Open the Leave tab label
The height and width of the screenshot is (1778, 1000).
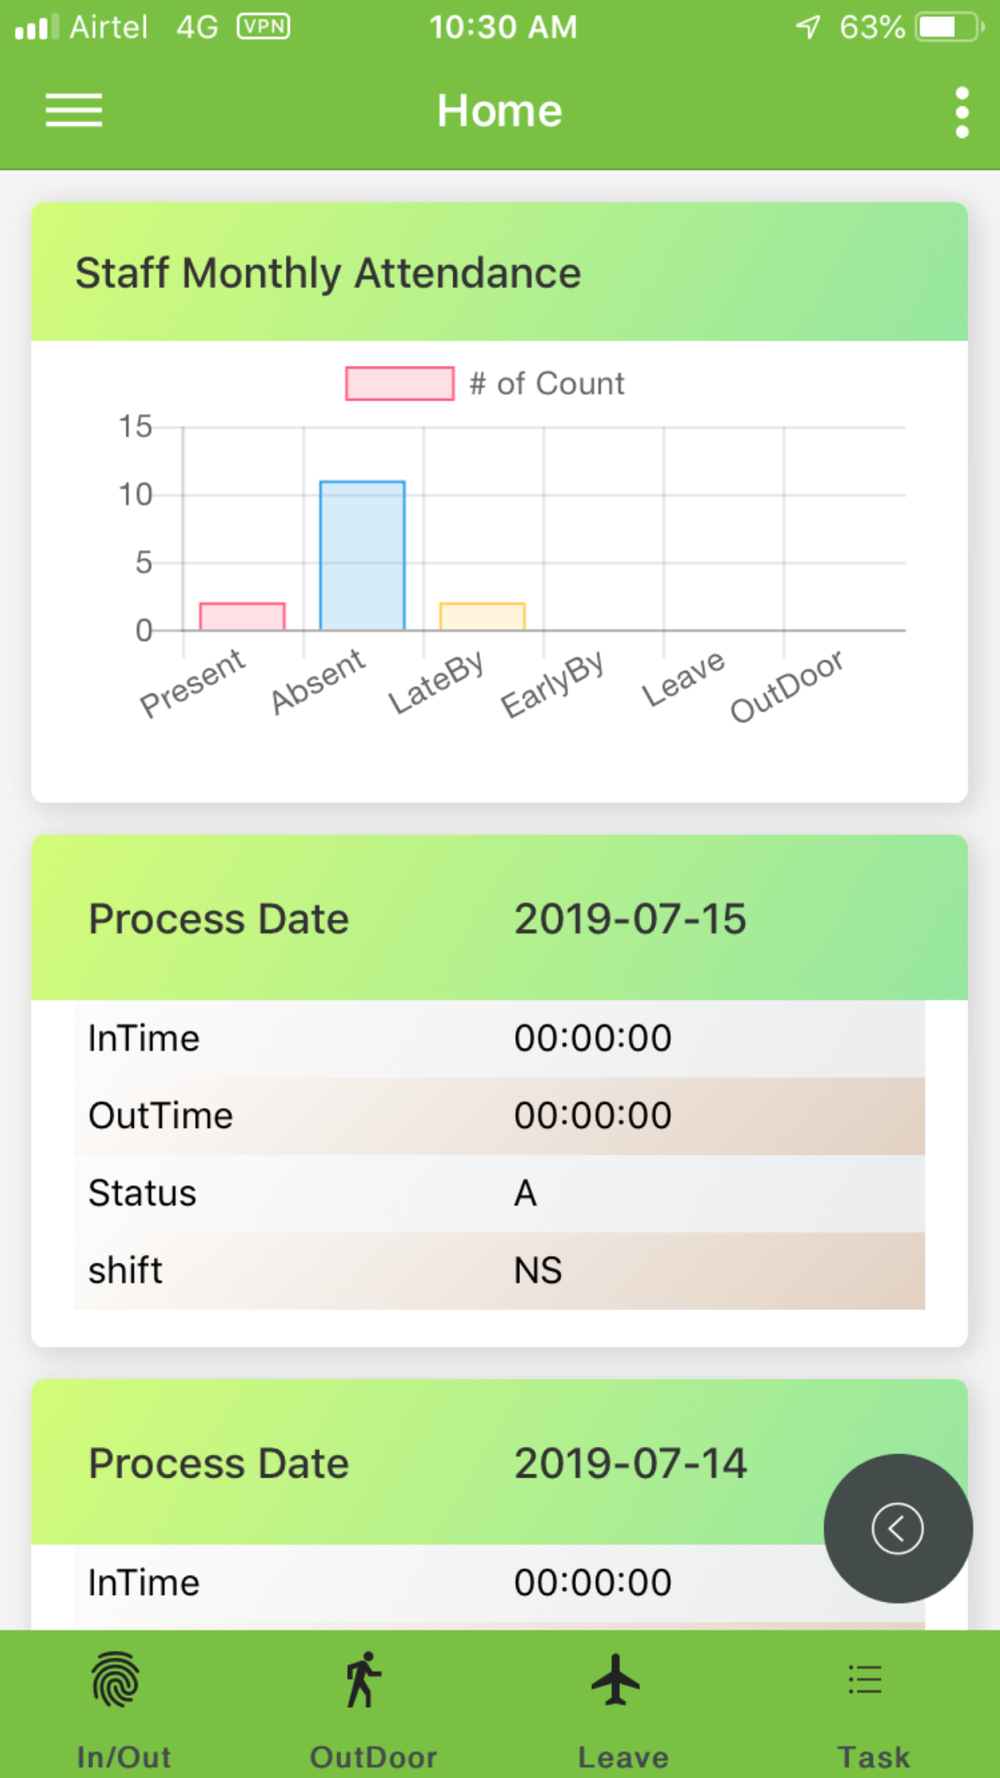tap(623, 1757)
